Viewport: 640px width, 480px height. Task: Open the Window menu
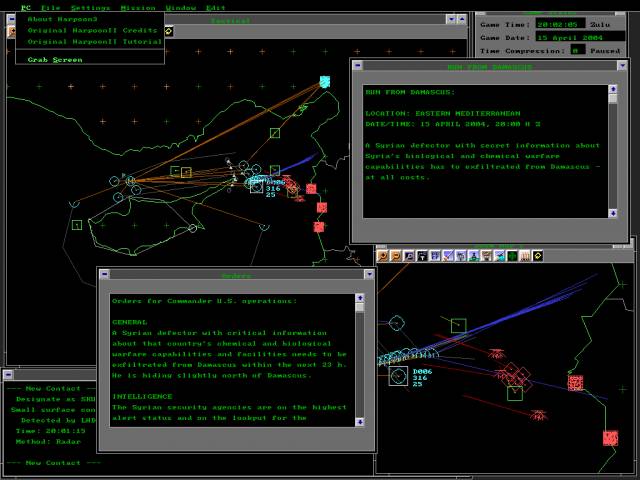(x=181, y=8)
